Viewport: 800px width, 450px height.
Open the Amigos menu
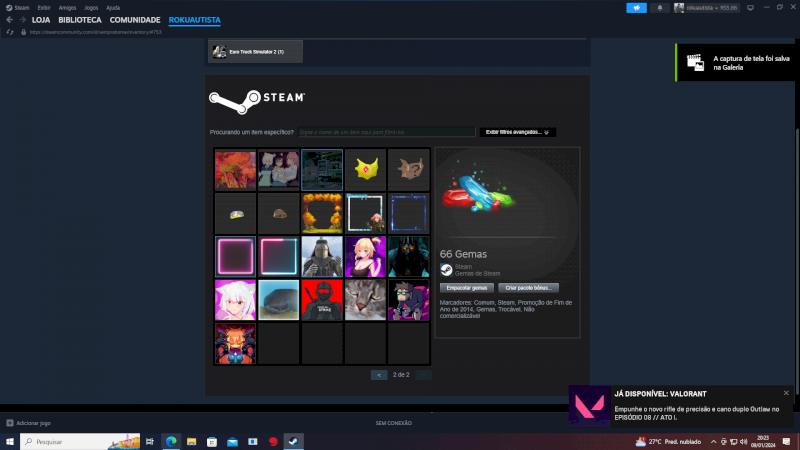67,8
